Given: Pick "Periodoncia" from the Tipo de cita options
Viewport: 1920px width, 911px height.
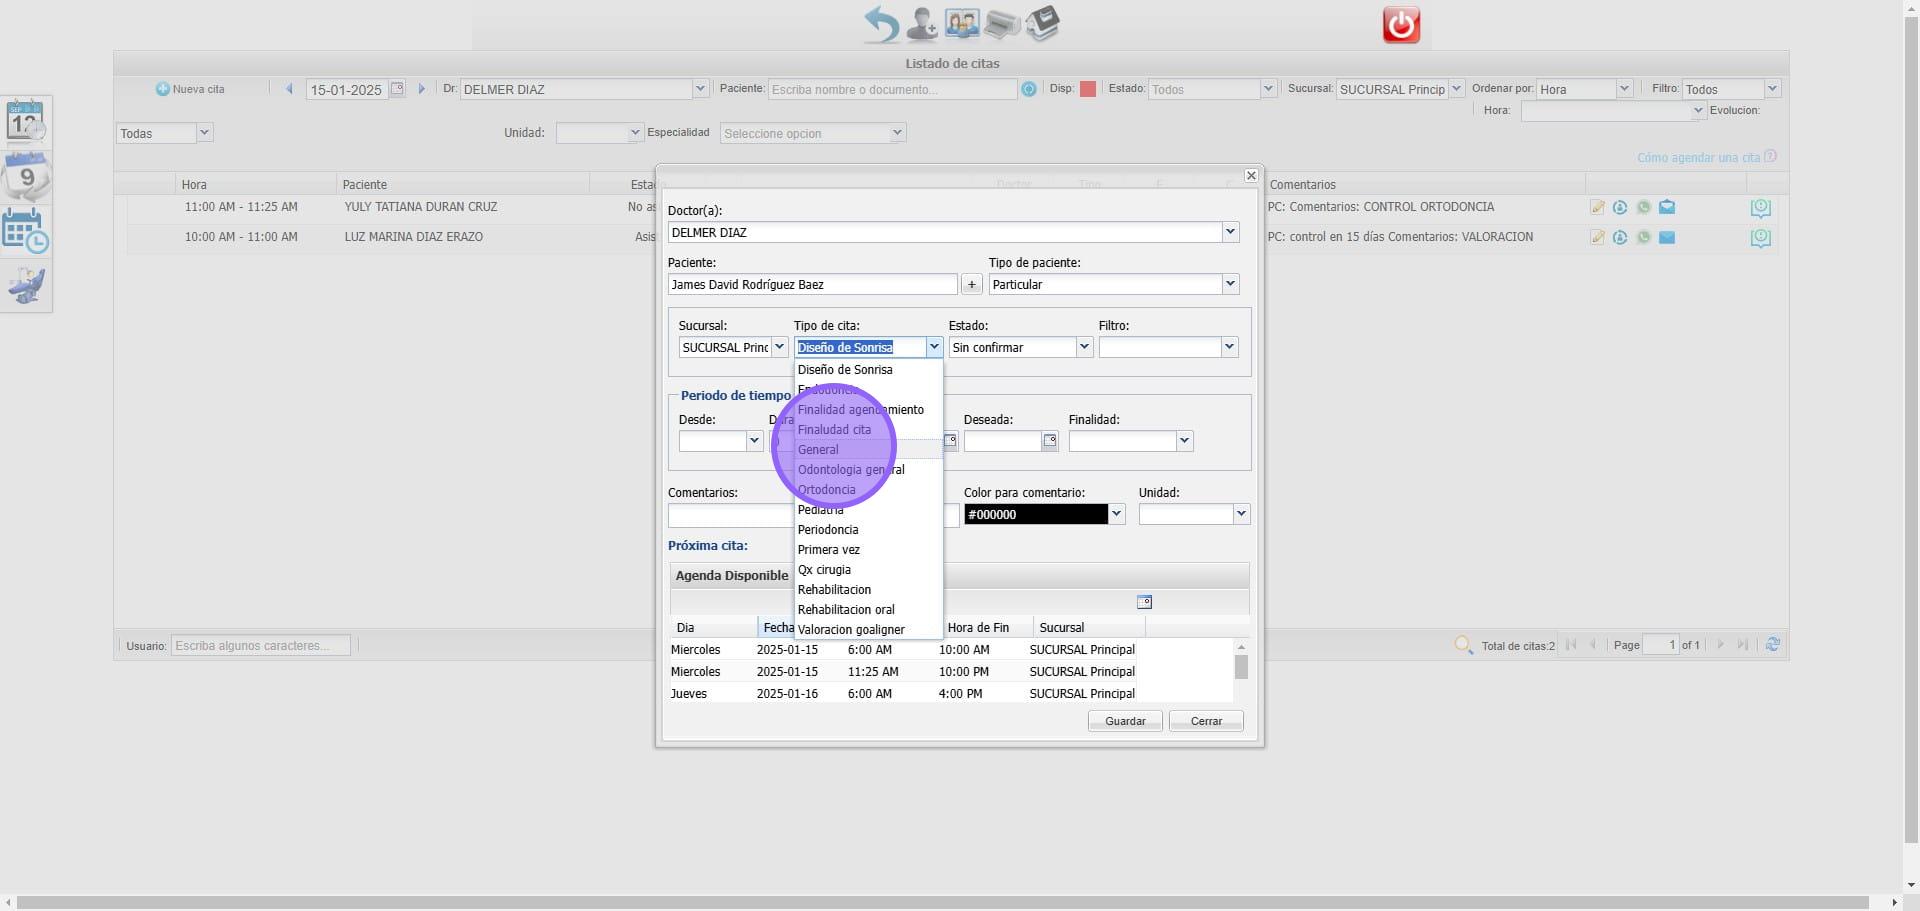Looking at the screenshot, I should coord(828,530).
